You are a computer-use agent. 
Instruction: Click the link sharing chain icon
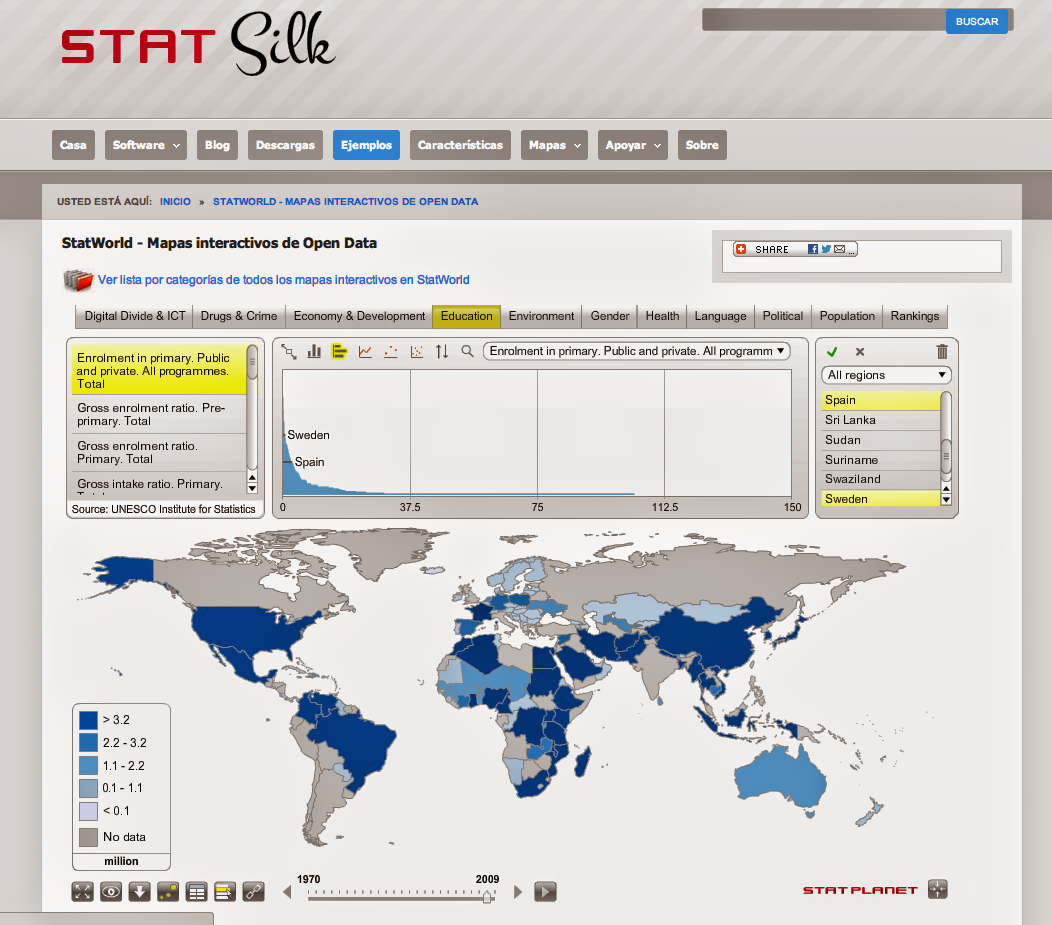click(x=254, y=891)
